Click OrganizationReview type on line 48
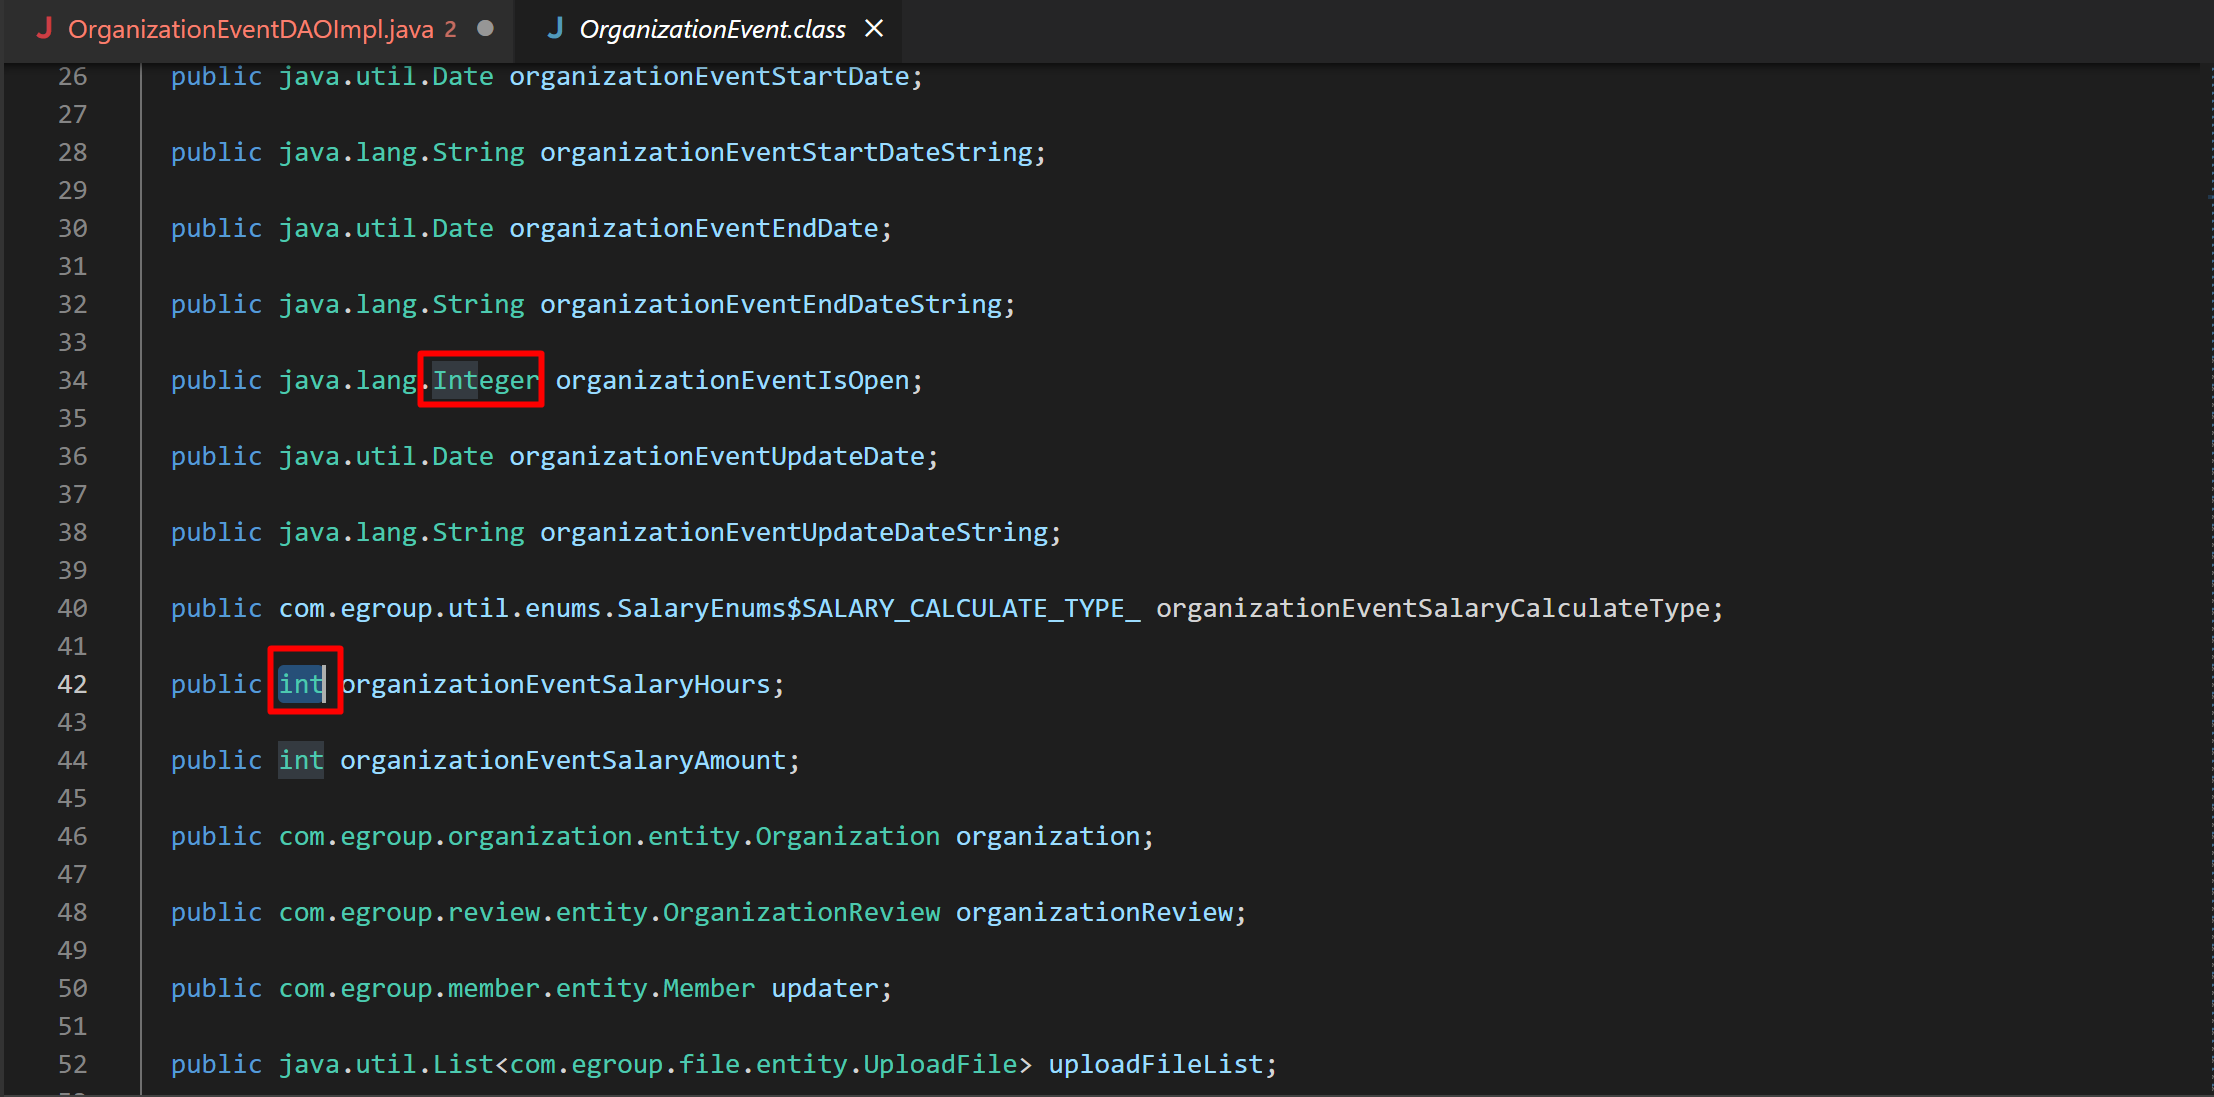This screenshot has width=2214, height=1097. [800, 912]
